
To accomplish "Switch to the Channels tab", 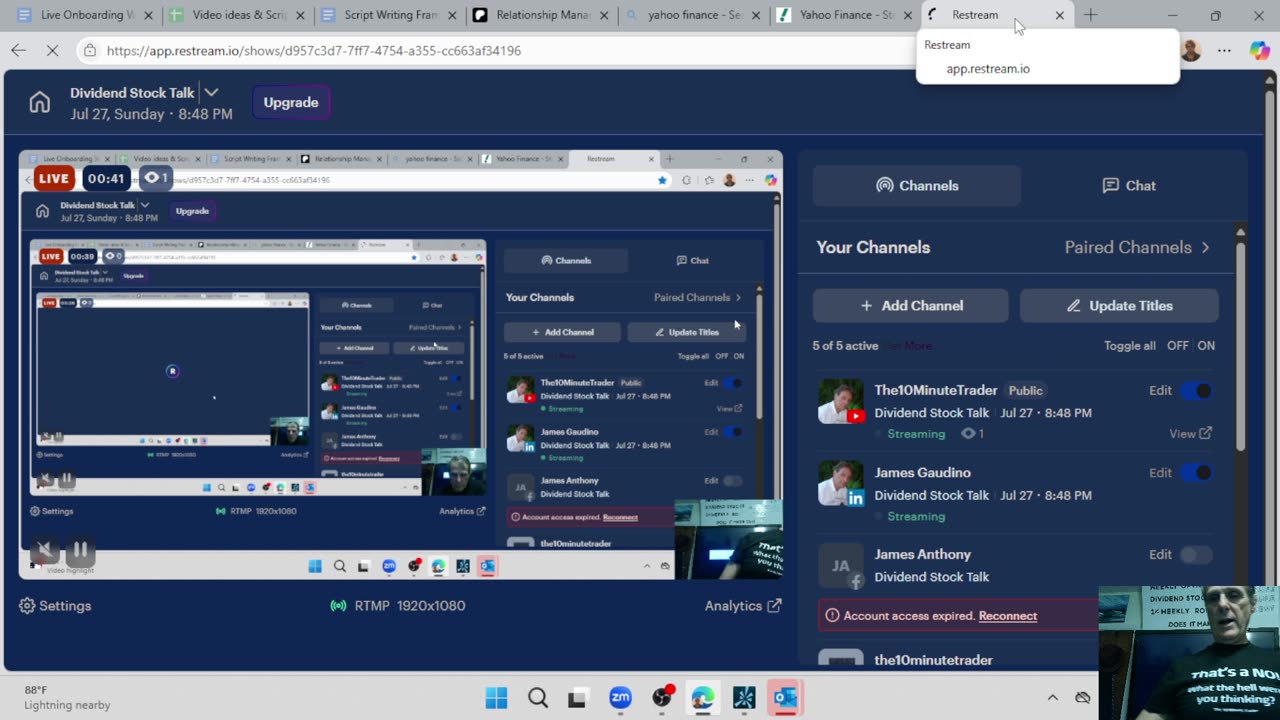I will tap(916, 185).
